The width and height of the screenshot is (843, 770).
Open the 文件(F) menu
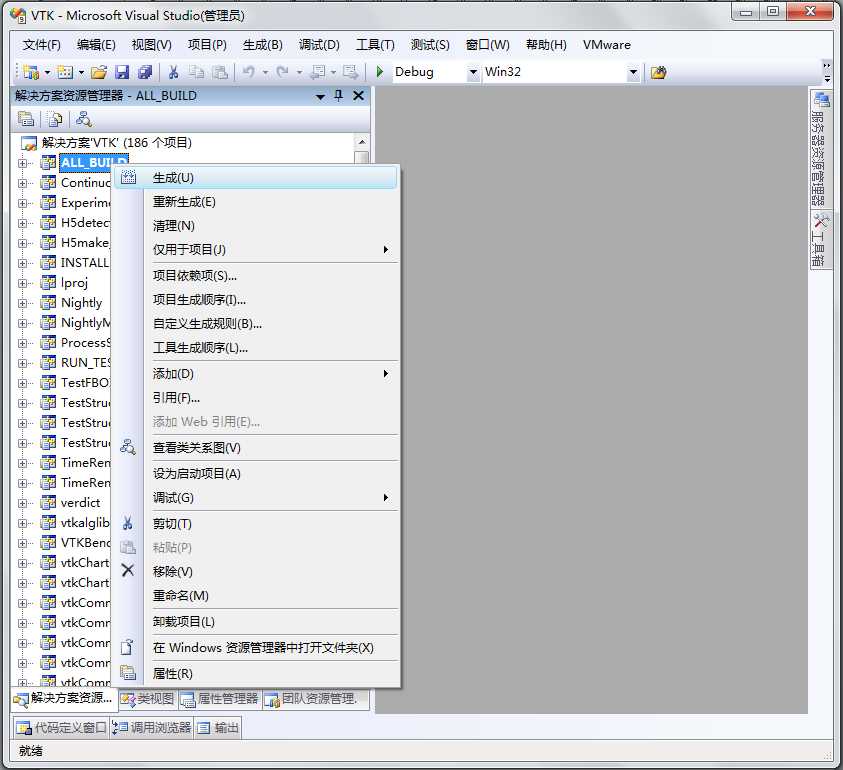(x=41, y=45)
